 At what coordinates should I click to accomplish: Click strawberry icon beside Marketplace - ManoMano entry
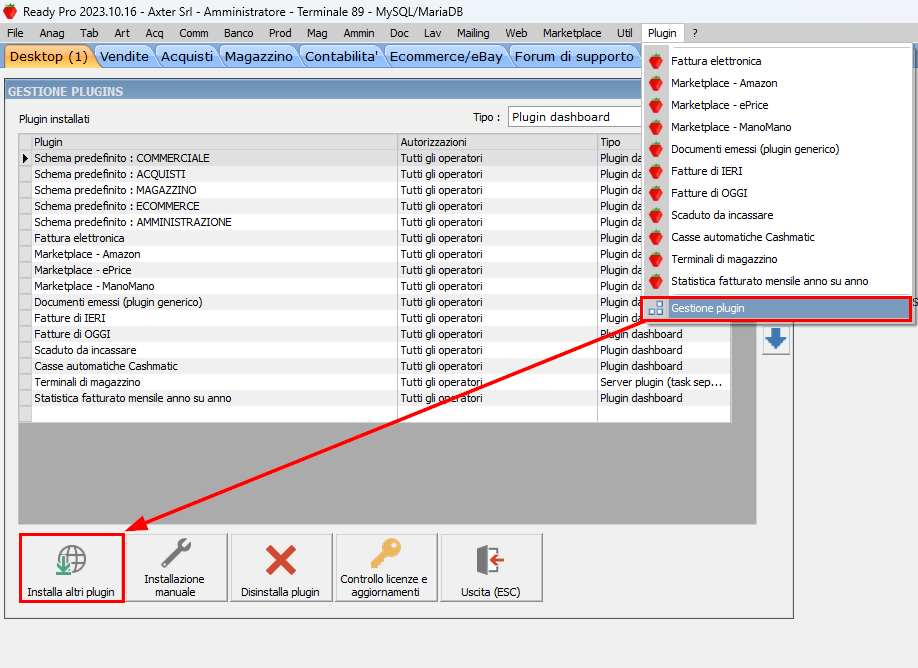tap(656, 127)
